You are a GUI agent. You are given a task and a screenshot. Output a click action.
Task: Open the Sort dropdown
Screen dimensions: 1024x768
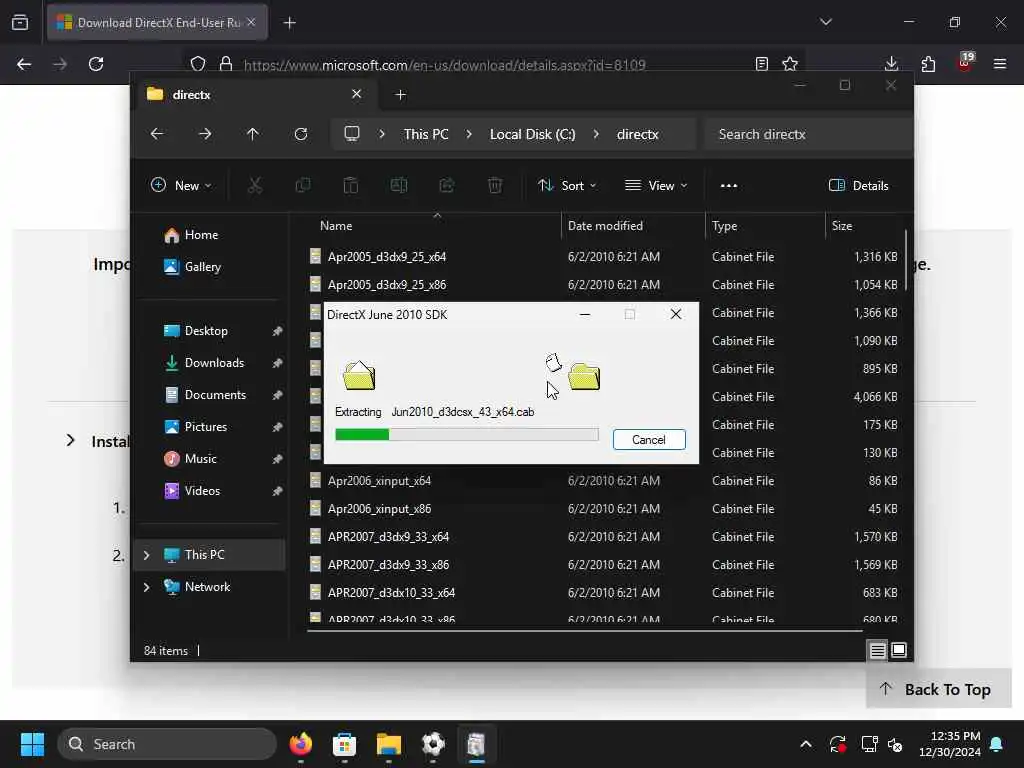[566, 185]
